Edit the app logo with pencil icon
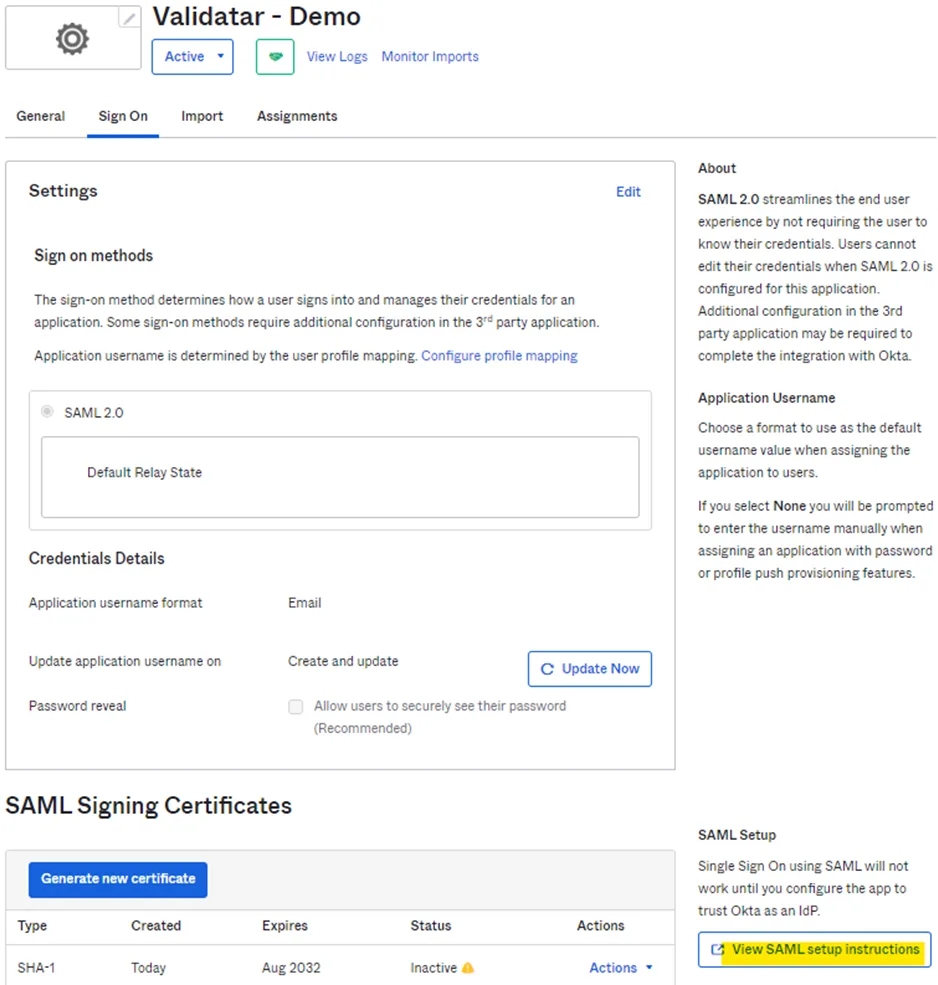 [x=129, y=18]
